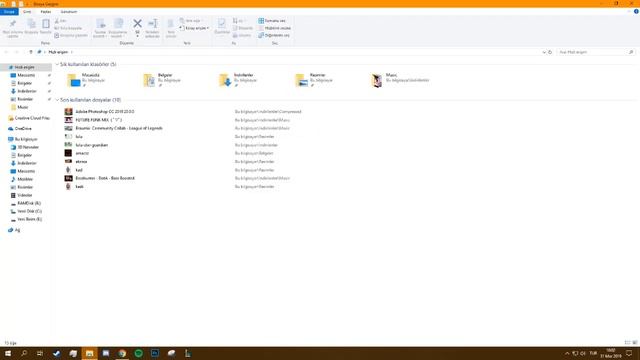
Task: Collapse the Son kullanılan dosyalar group
Action: (x=57, y=100)
